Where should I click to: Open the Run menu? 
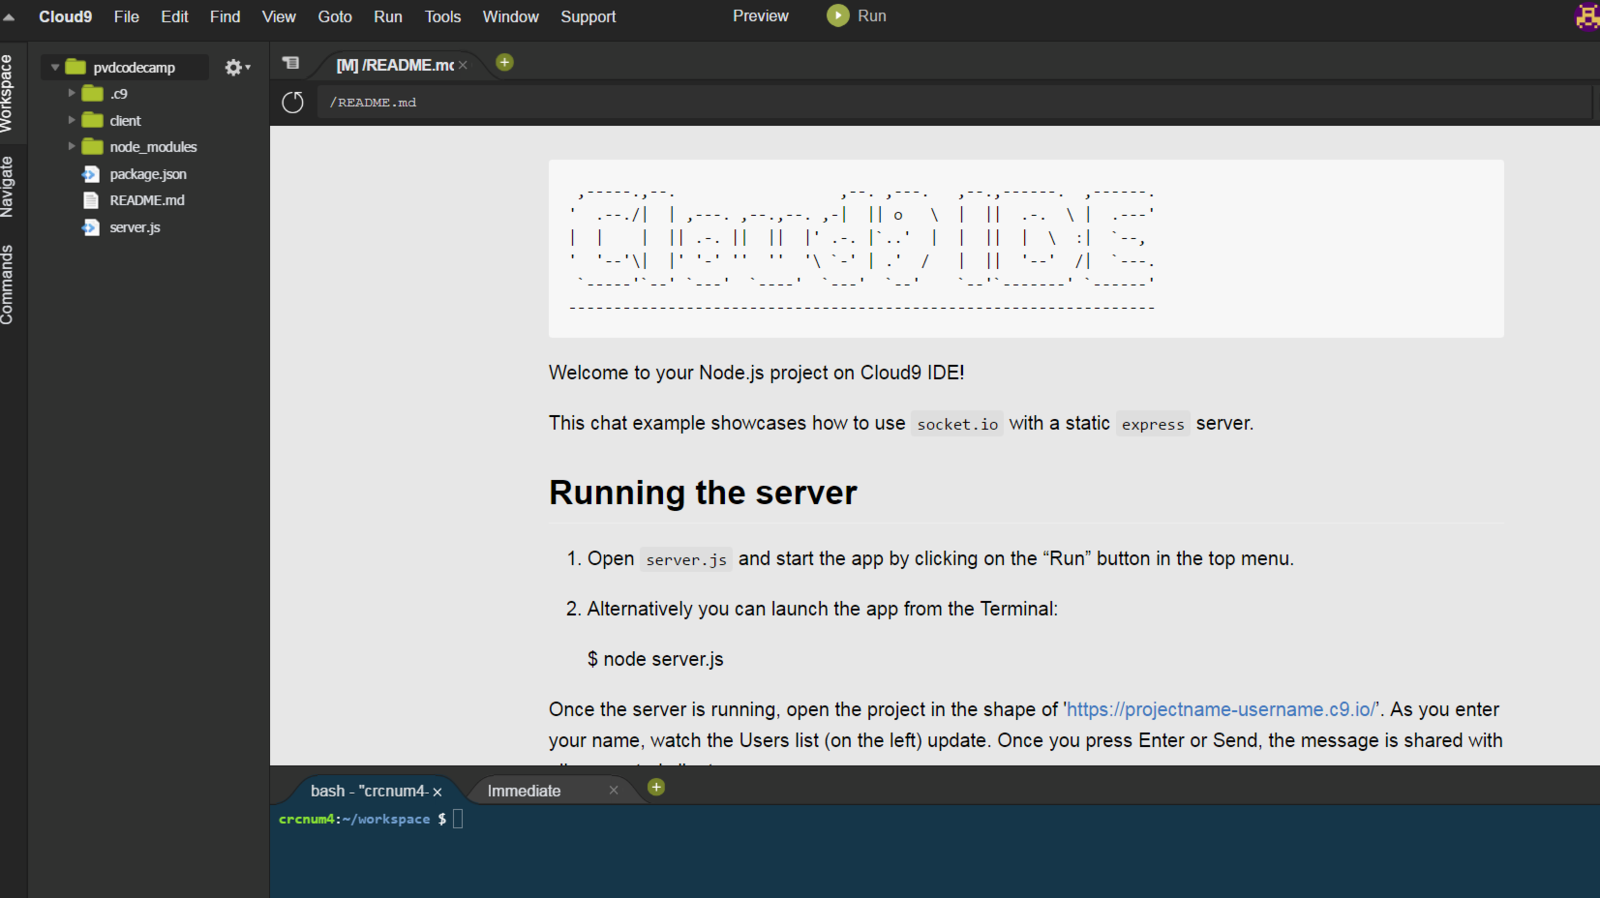tap(388, 17)
